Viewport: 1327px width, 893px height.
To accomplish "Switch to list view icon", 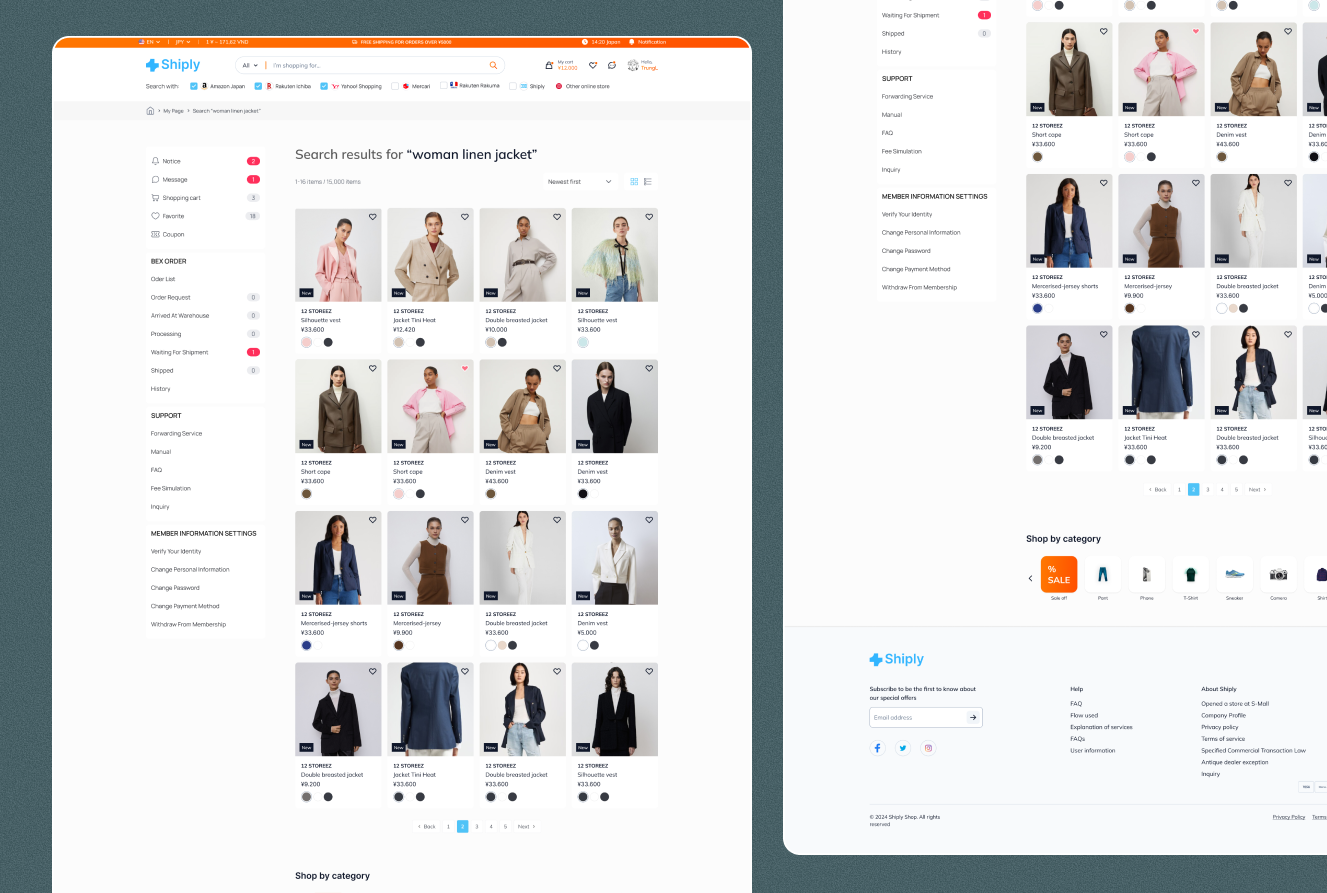I will [x=648, y=181].
